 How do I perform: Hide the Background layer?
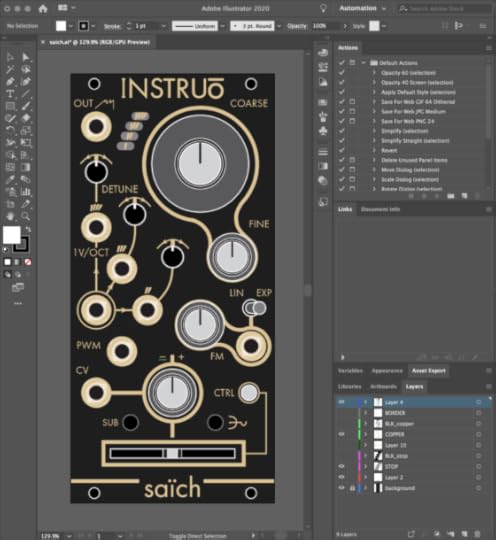click(x=341, y=488)
